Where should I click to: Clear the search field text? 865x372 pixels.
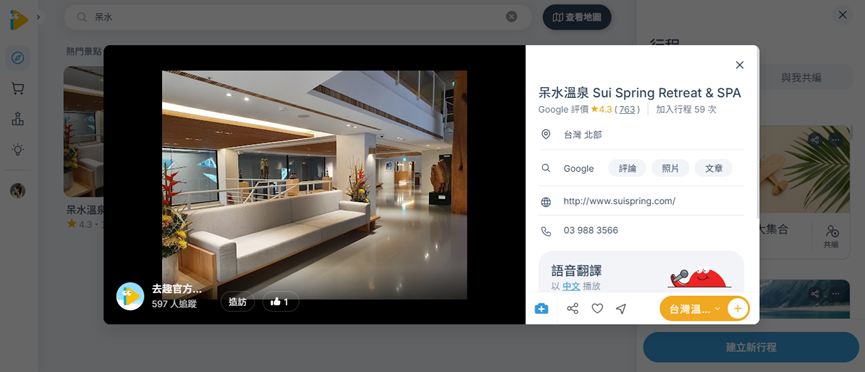[x=511, y=17]
